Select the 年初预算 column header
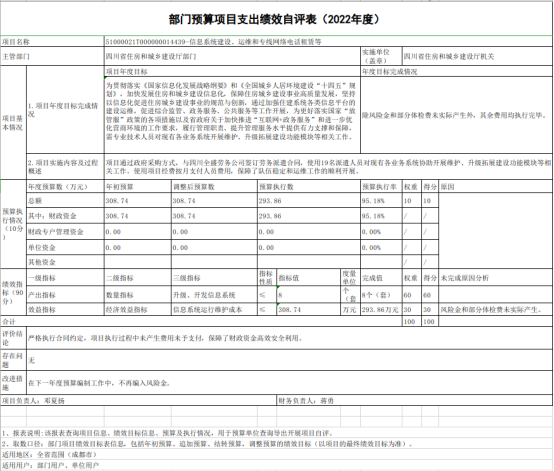The width and height of the screenshot is (554, 471). pyautogui.click(x=138, y=187)
